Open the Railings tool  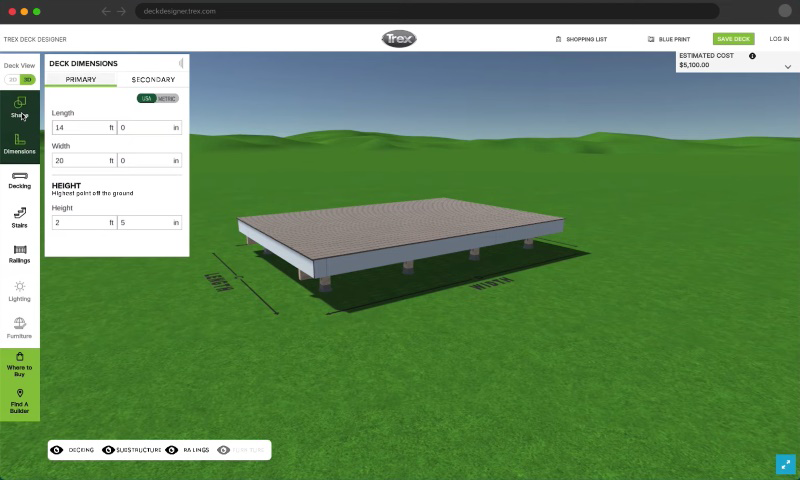coord(19,254)
